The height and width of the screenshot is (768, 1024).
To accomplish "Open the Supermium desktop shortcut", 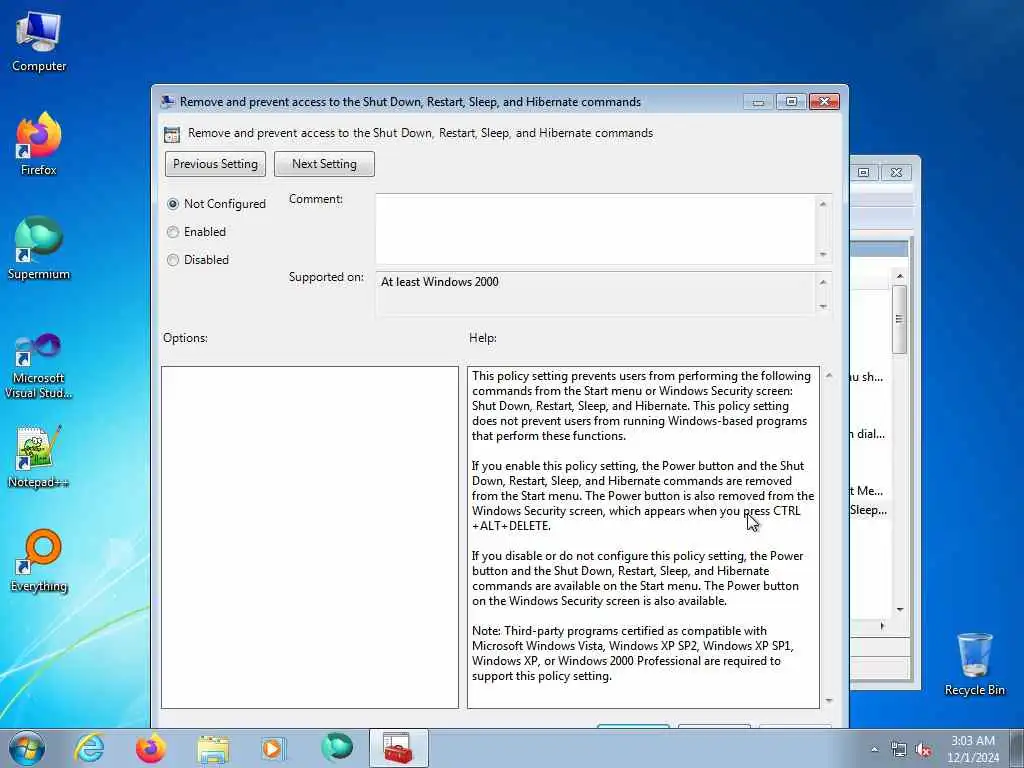I will point(39,248).
